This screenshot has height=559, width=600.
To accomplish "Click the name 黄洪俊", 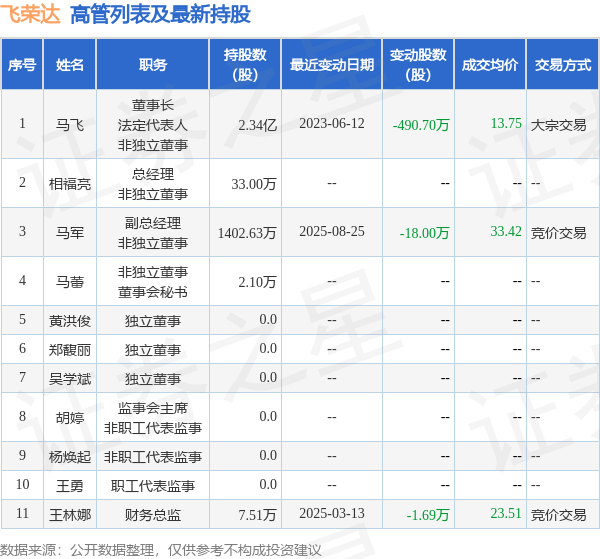I will click(x=70, y=321).
